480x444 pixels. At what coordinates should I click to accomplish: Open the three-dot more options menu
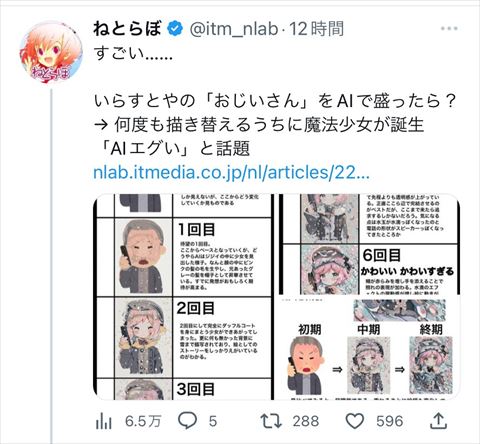449,29
